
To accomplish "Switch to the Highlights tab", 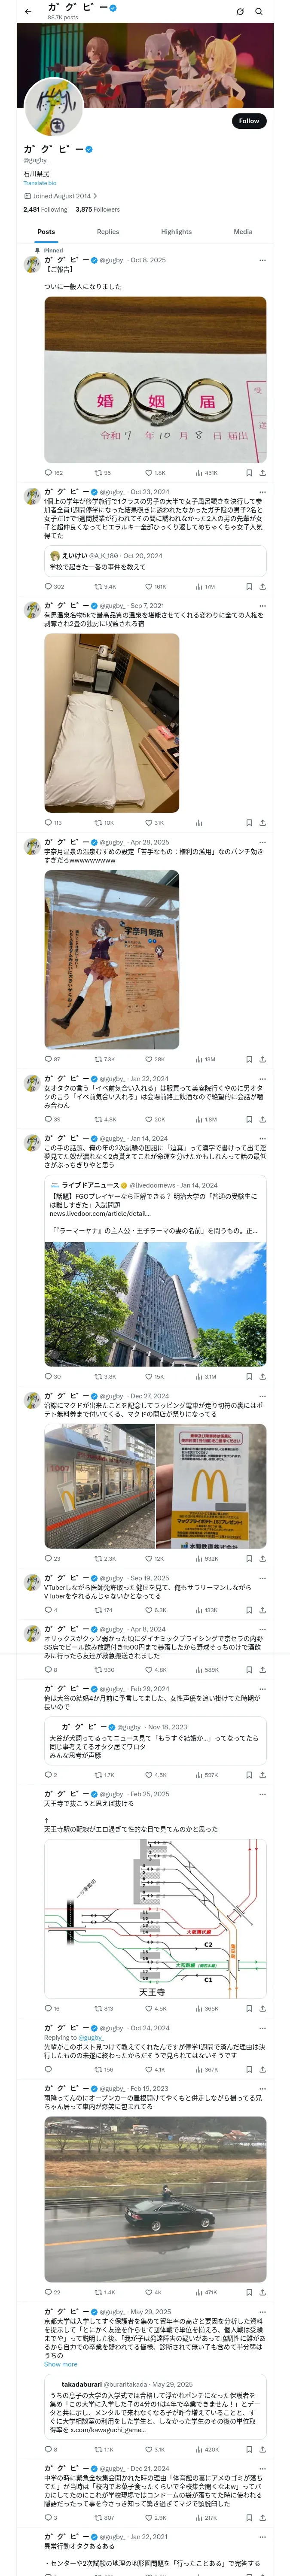I will (x=176, y=231).
